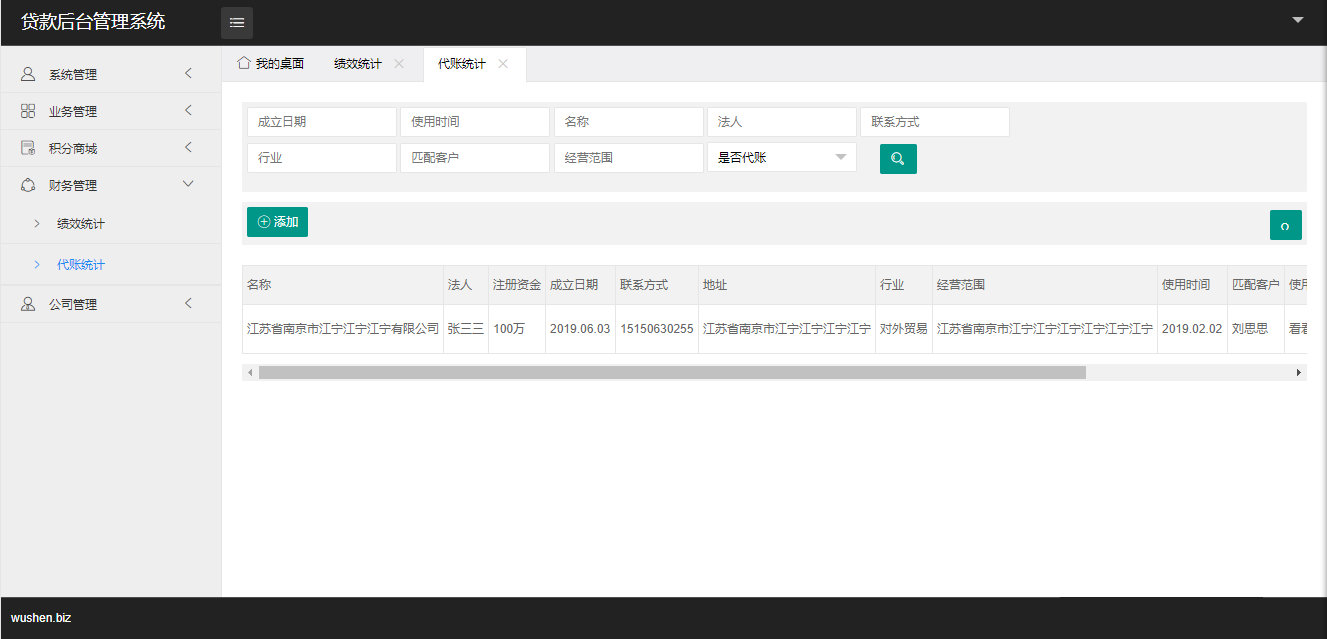Click the 成立日期 input field
This screenshot has width=1327, height=639.
point(321,122)
